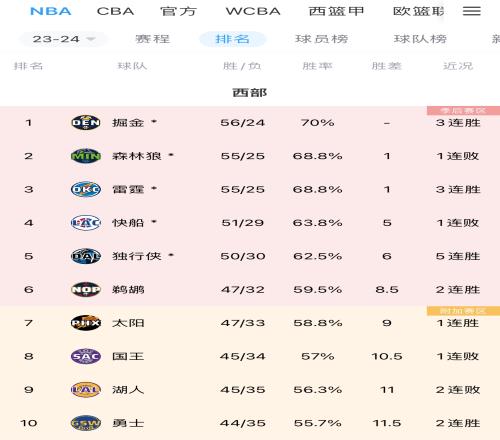Image resolution: width=500 pixels, height=440 pixels.
Task: Click the 太阳 team name
Action: [128, 323]
